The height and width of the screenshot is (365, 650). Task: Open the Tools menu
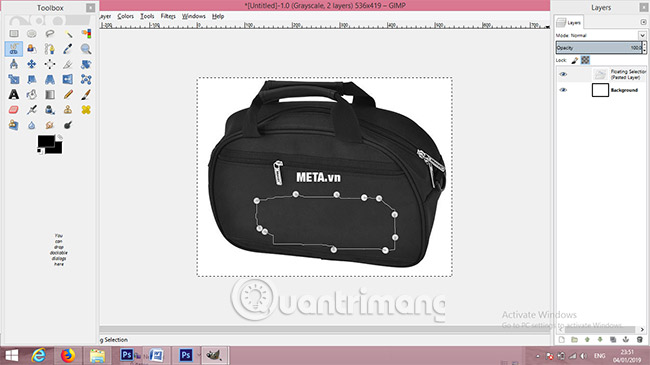(x=147, y=16)
